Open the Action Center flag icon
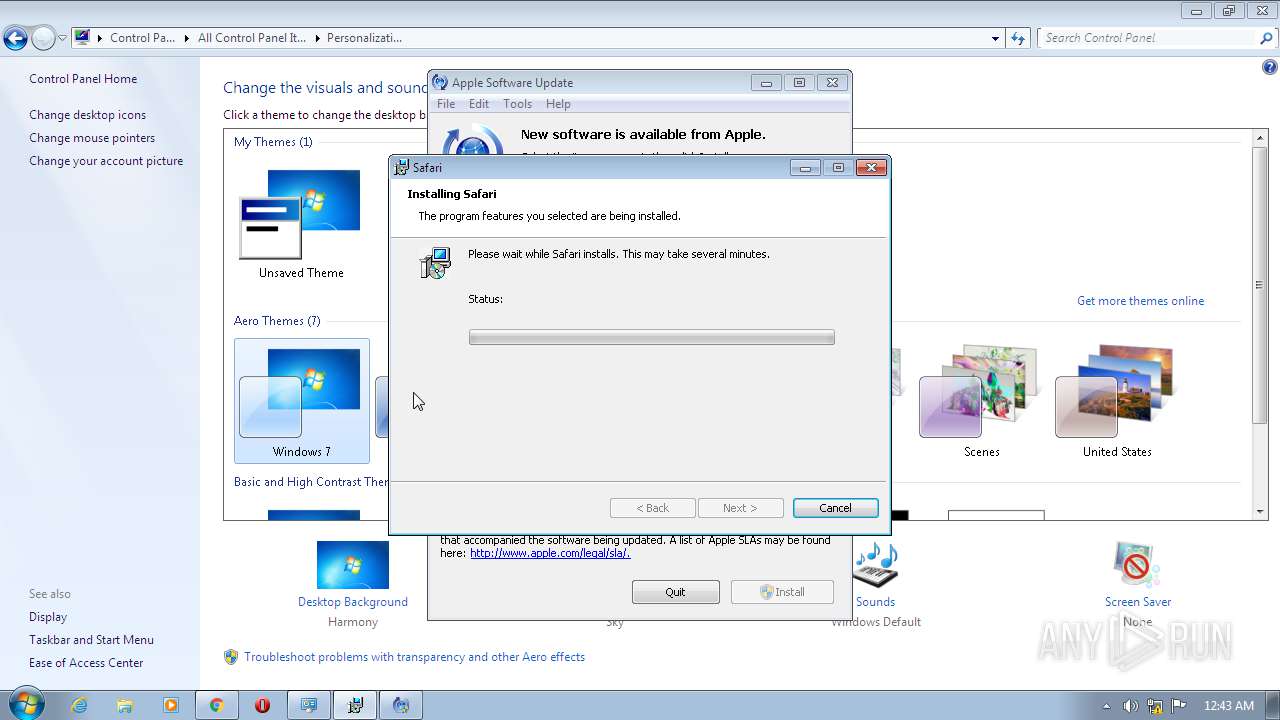Screen dimensions: 1280x720 1179,706
